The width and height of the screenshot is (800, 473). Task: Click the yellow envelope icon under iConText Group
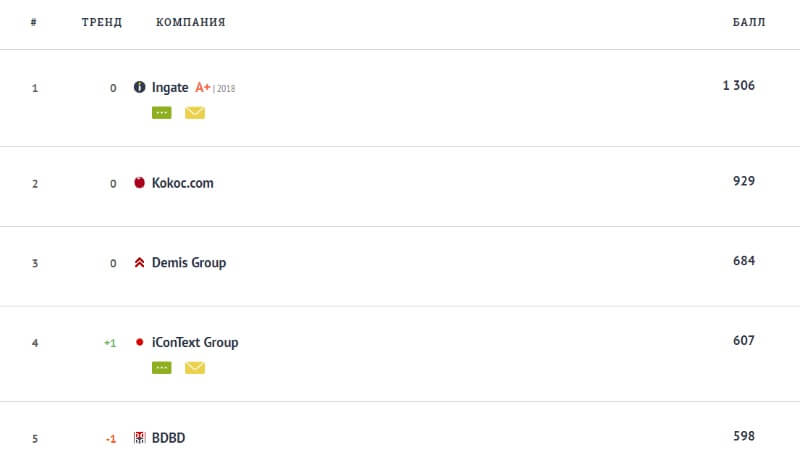coord(195,368)
